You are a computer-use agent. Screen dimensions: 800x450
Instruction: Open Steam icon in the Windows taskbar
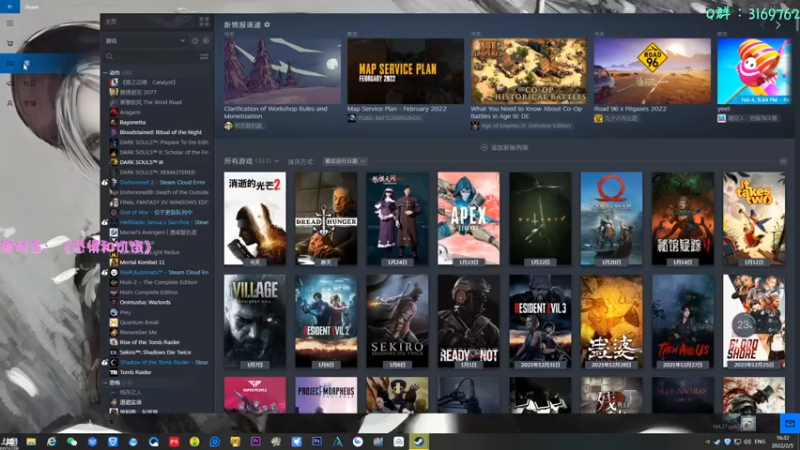click(419, 441)
